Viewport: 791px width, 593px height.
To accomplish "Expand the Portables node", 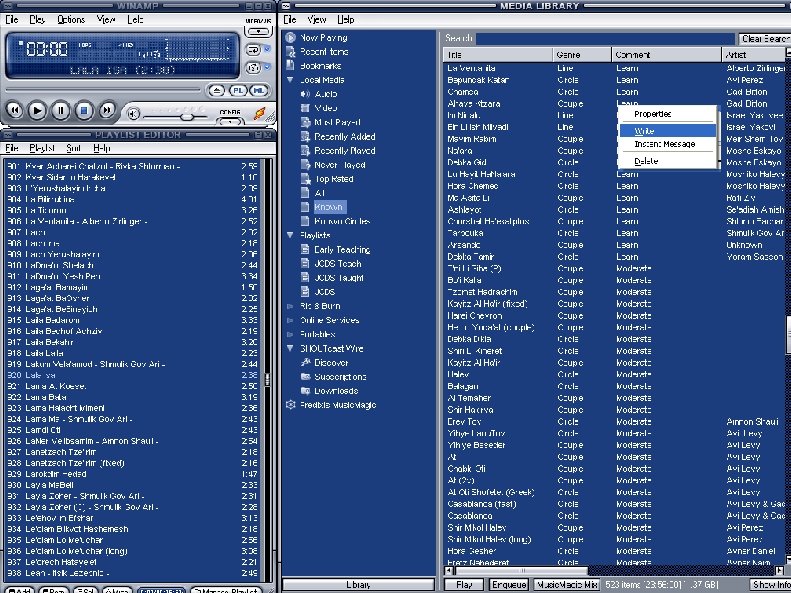I will (290, 334).
